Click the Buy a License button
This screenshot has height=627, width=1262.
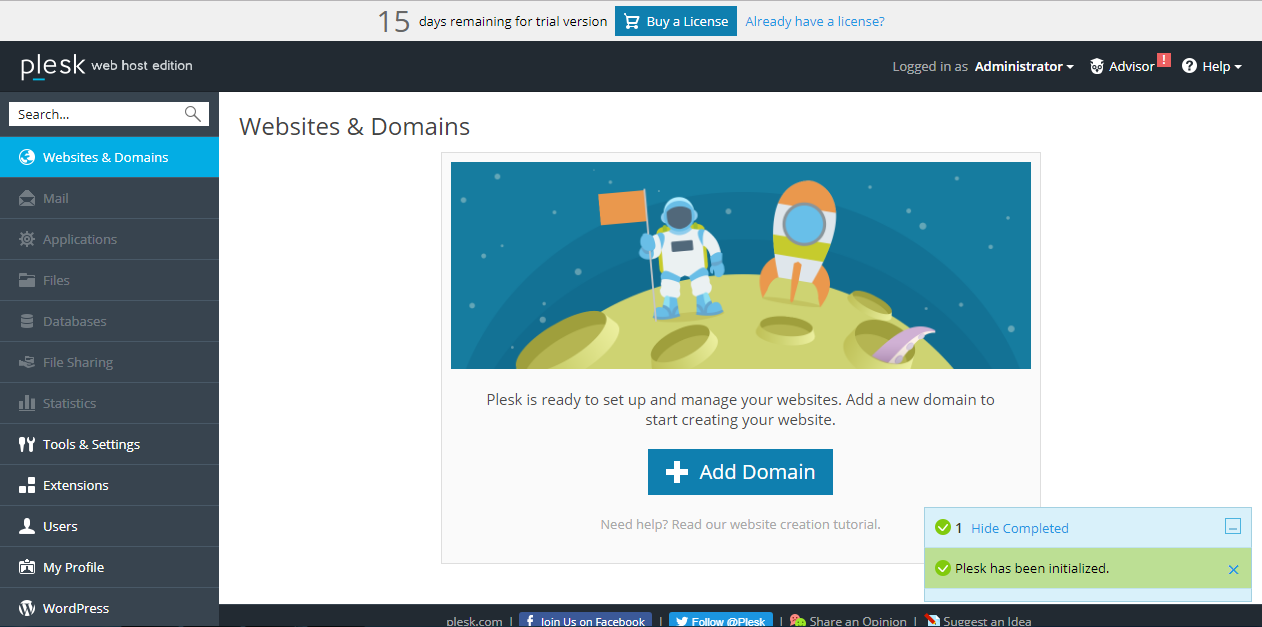point(676,21)
